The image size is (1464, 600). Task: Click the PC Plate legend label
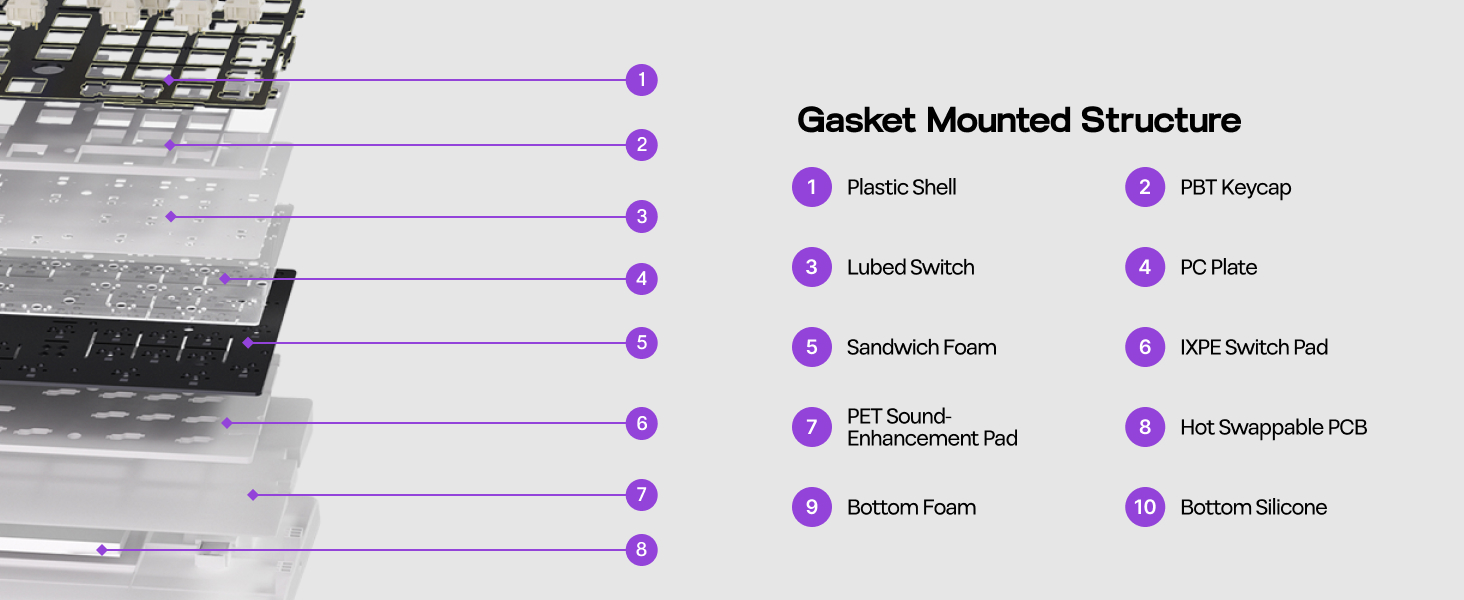point(1218,267)
